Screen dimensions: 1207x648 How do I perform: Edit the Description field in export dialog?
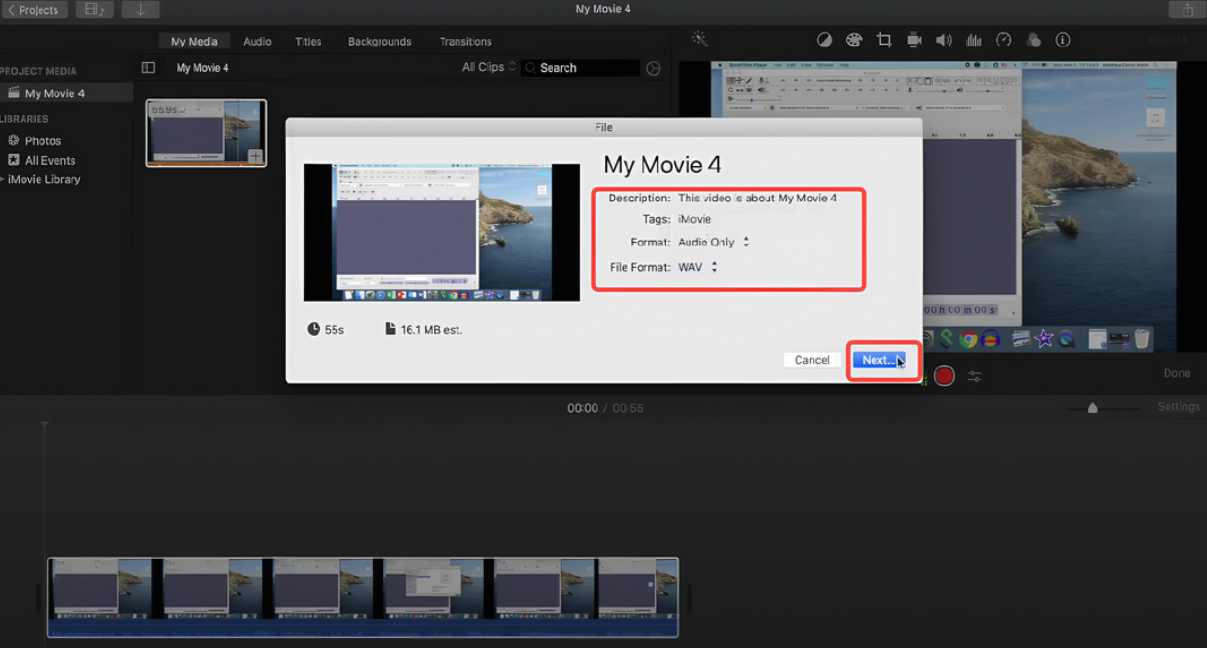point(757,198)
